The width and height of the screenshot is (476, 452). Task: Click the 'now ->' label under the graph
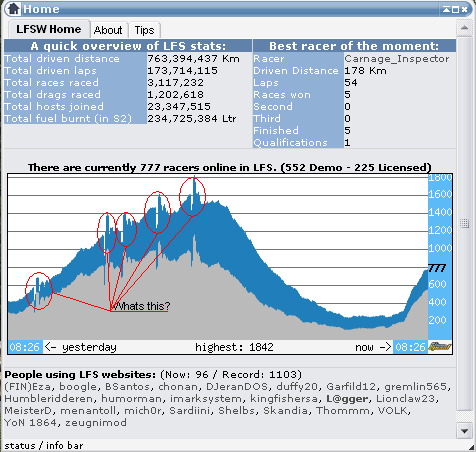[x=373, y=347]
